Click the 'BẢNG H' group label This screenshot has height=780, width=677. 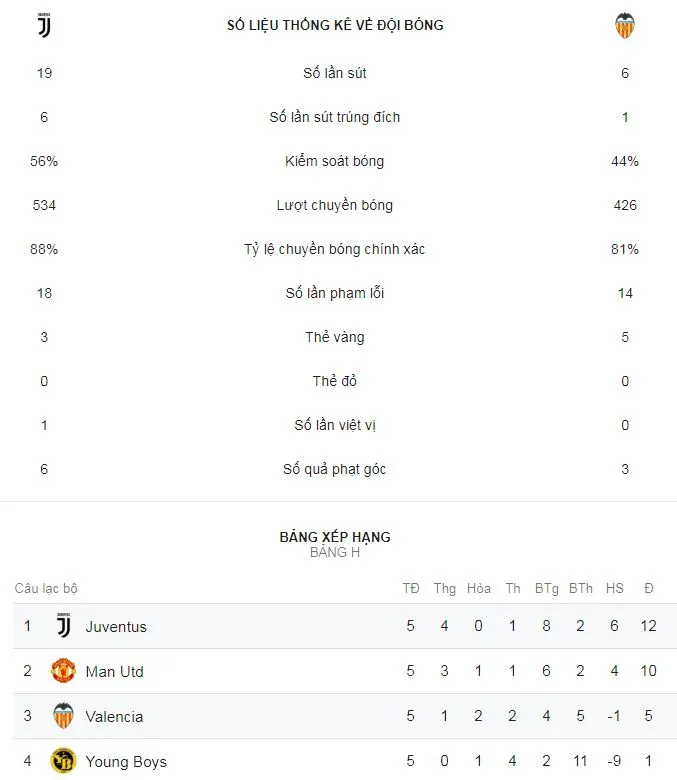click(335, 552)
